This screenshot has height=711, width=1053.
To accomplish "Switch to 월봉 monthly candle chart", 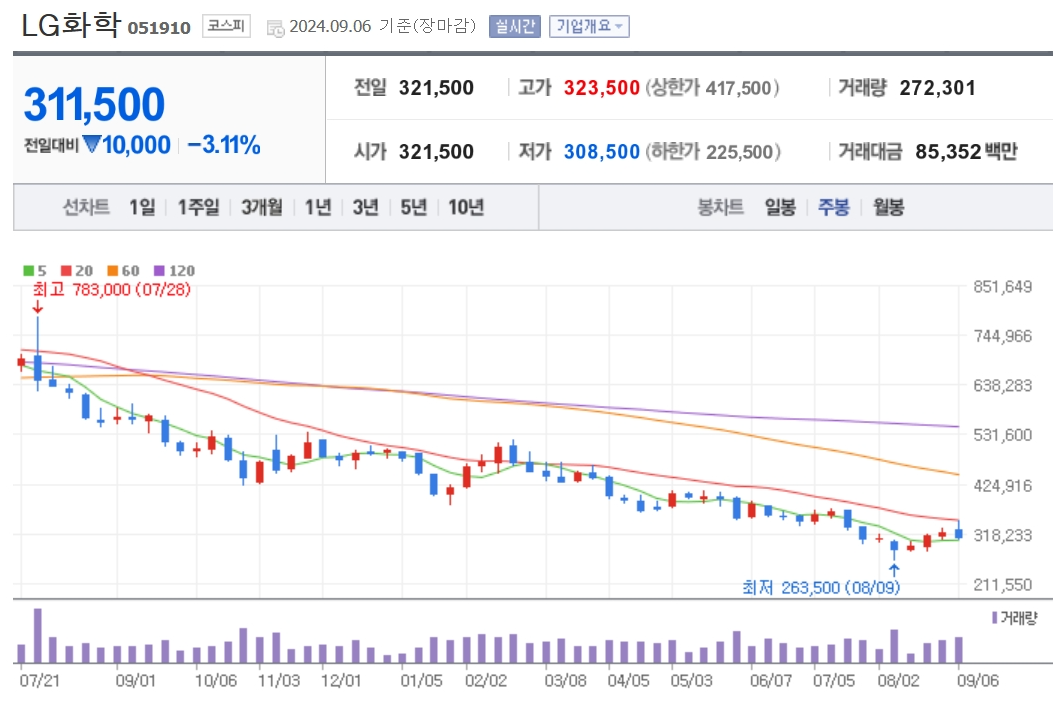I will 888,207.
